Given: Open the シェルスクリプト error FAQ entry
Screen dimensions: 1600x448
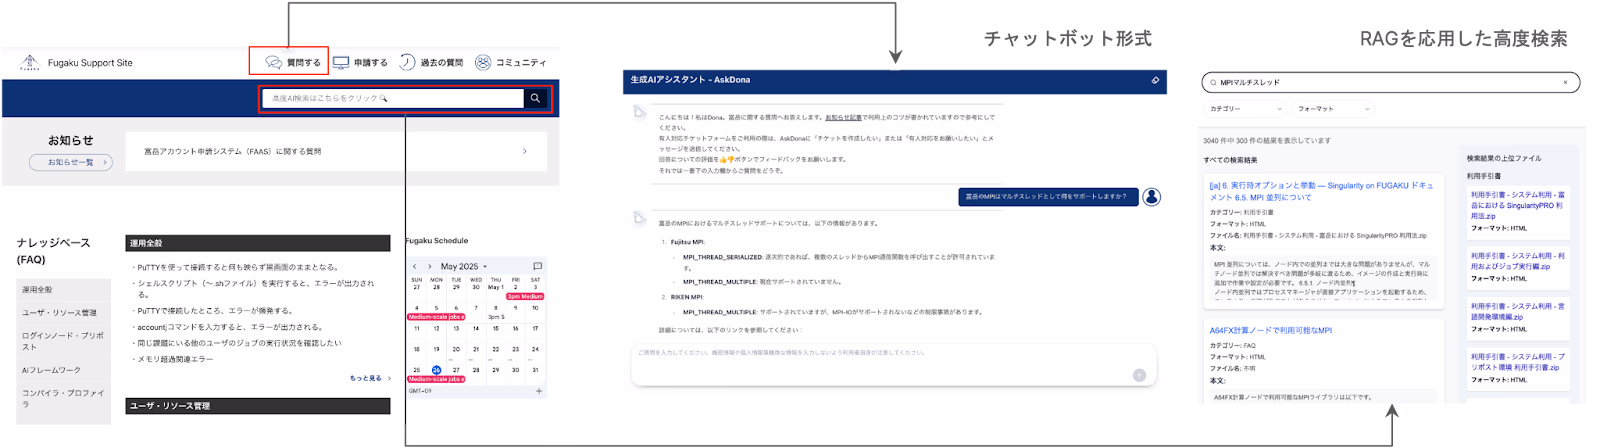Looking at the screenshot, I should point(255,288).
